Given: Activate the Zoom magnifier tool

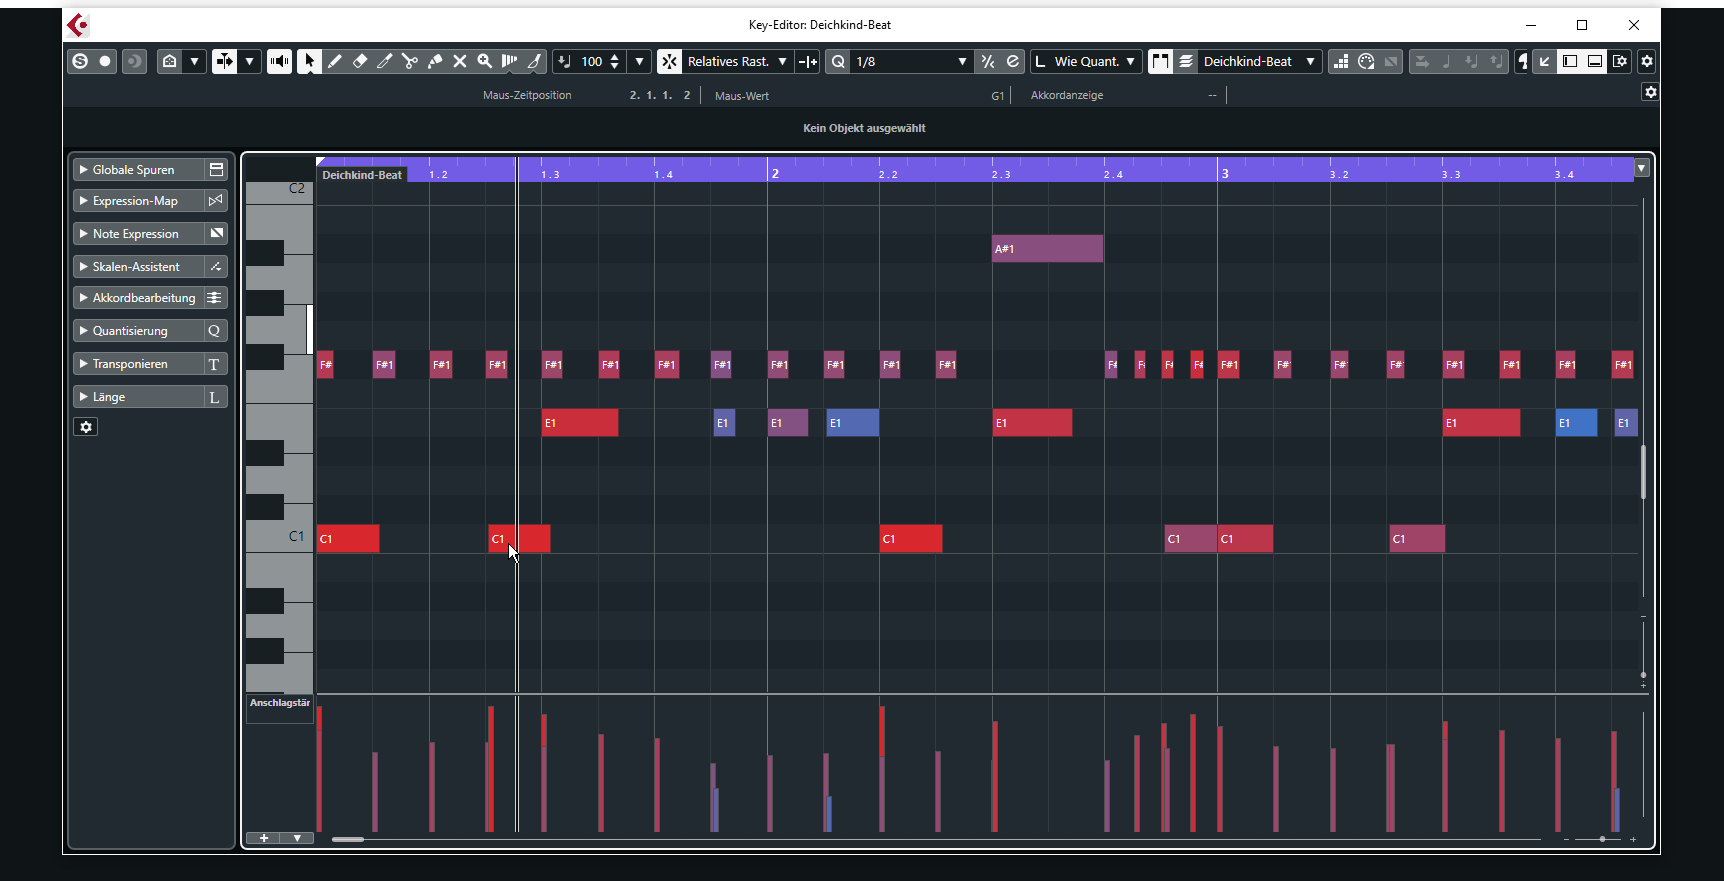Looking at the screenshot, I should pyautogui.click(x=485, y=61).
